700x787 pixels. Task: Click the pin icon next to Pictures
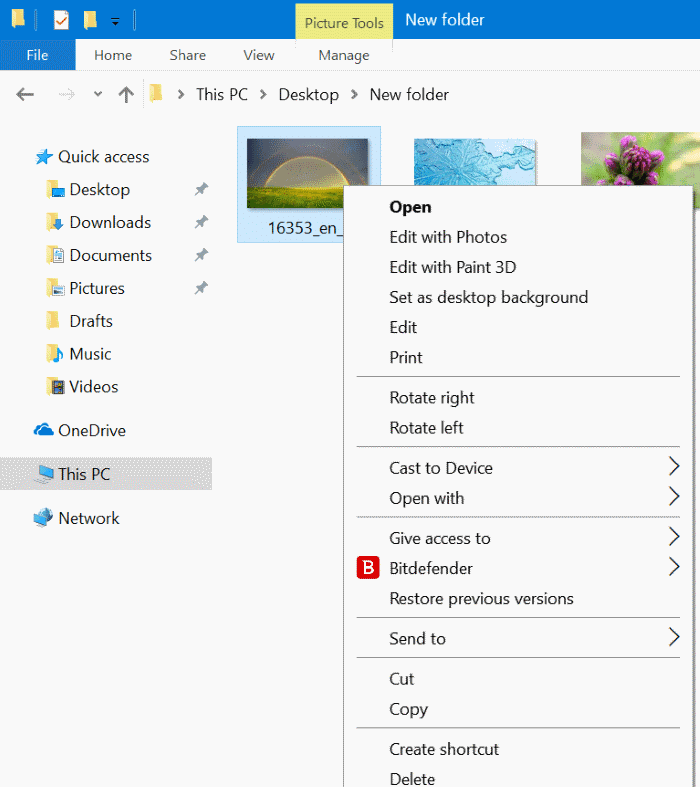tap(201, 288)
